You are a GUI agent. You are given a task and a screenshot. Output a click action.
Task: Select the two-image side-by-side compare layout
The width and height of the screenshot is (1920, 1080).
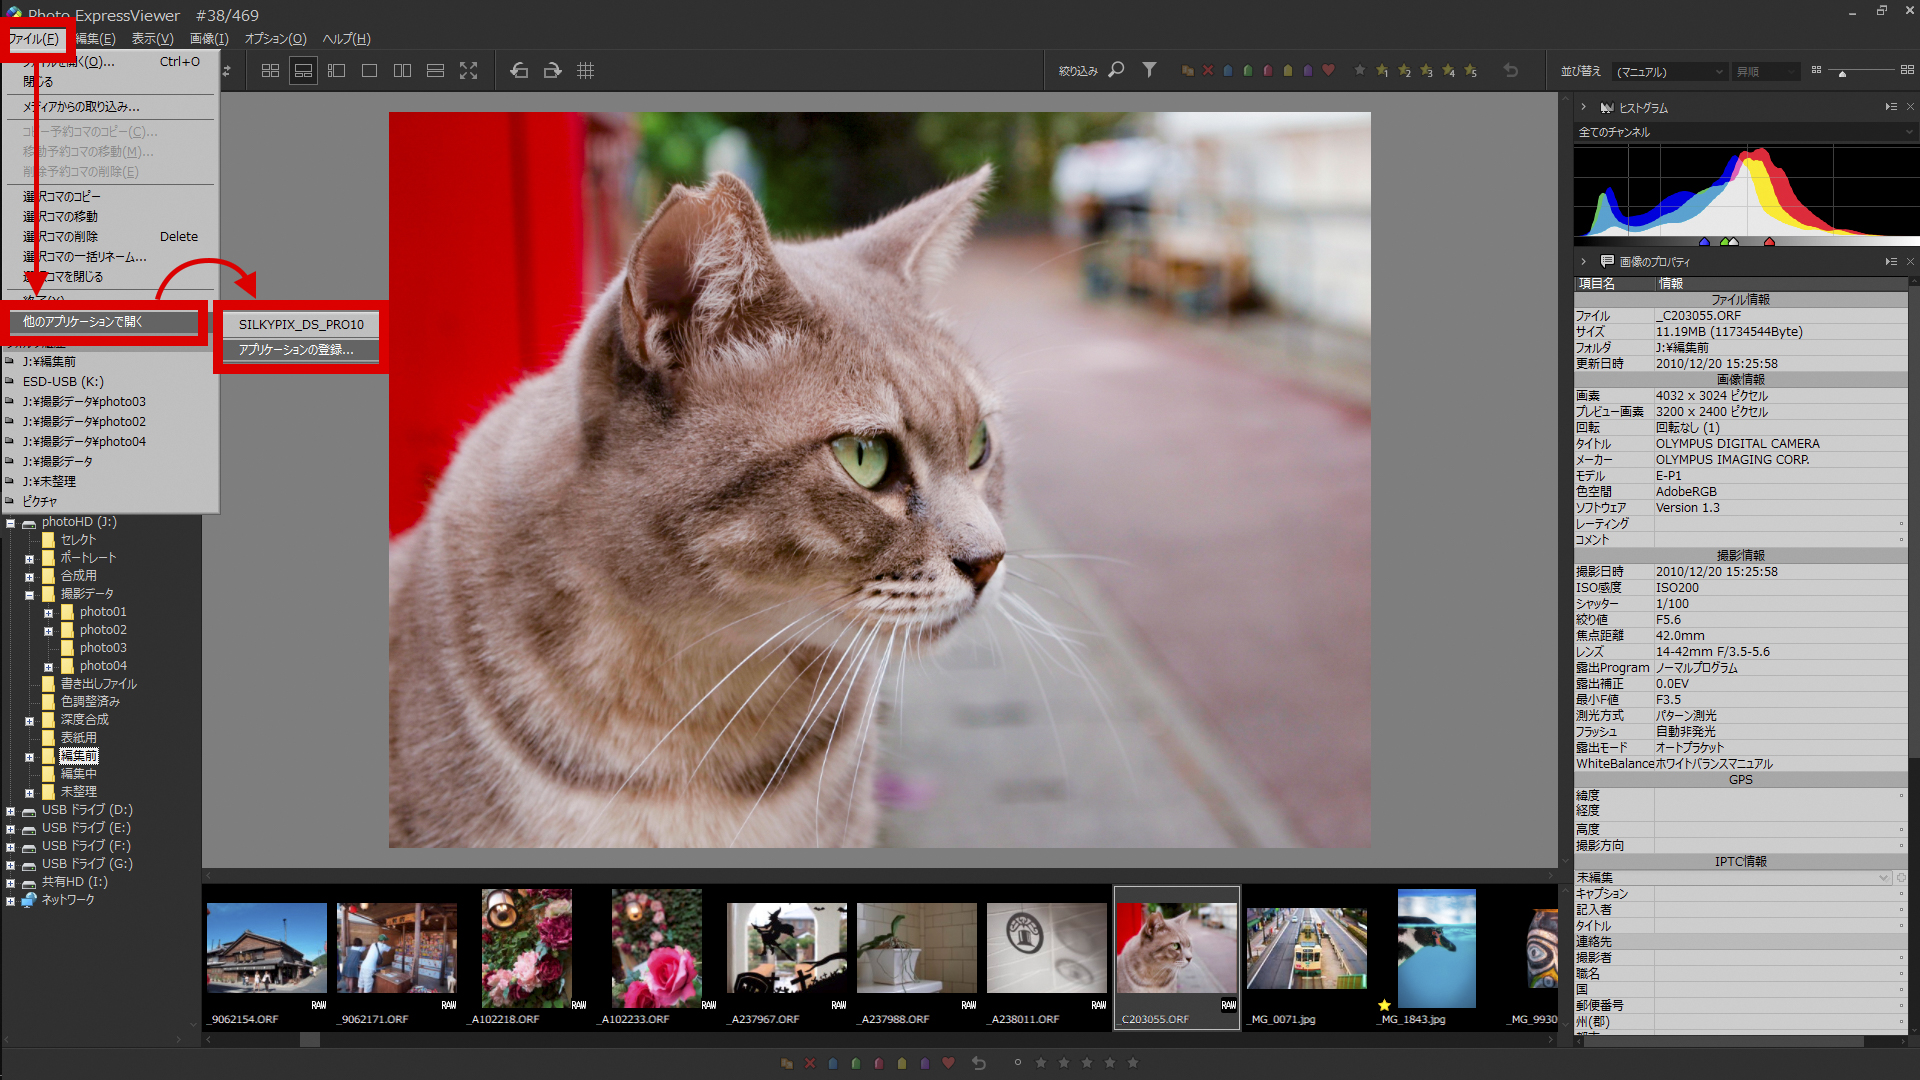(402, 71)
